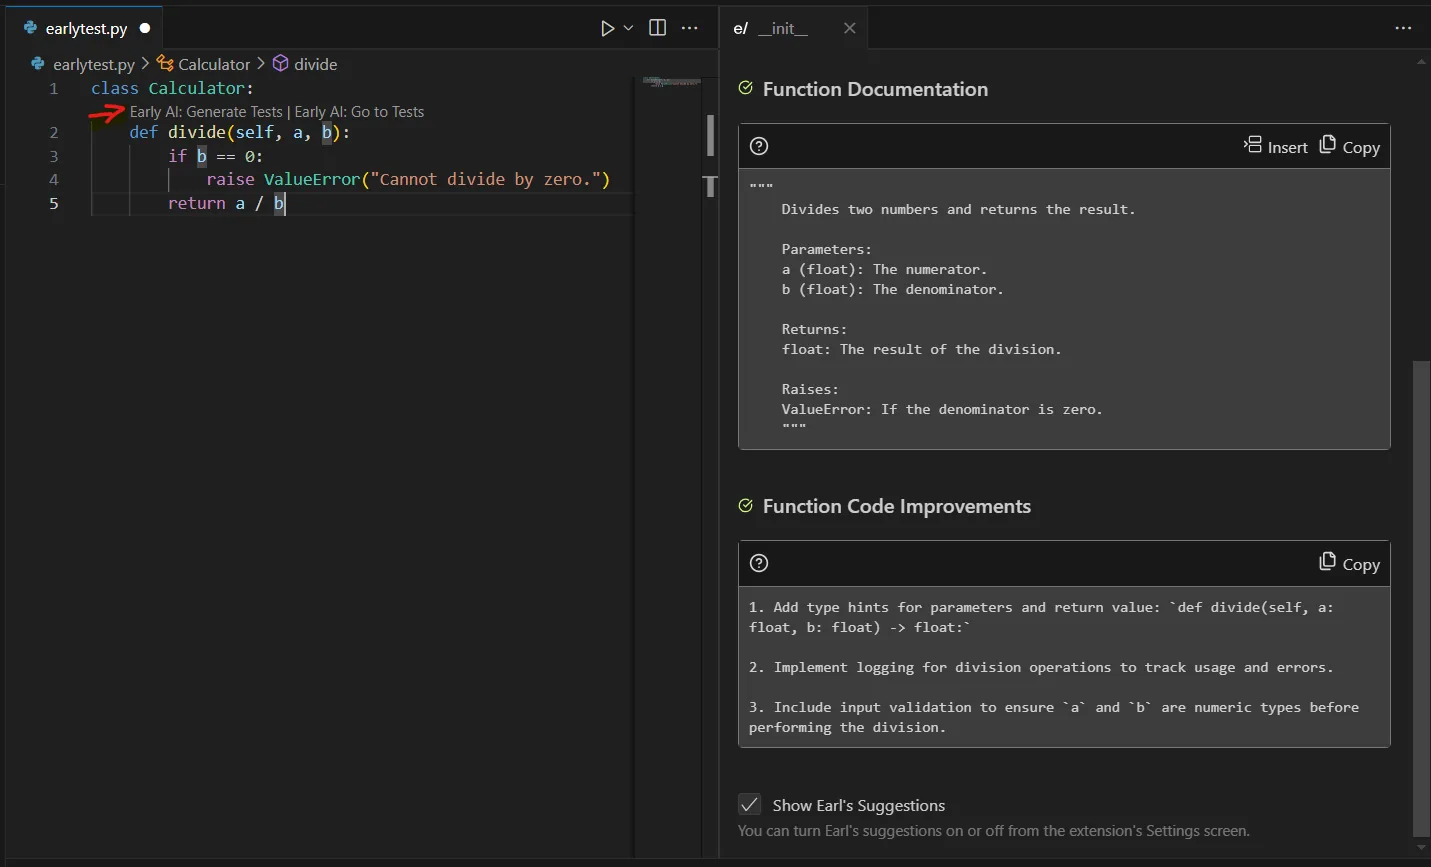
Task: Click suggestion 1 about adding type hints
Action: [x=1040, y=617]
